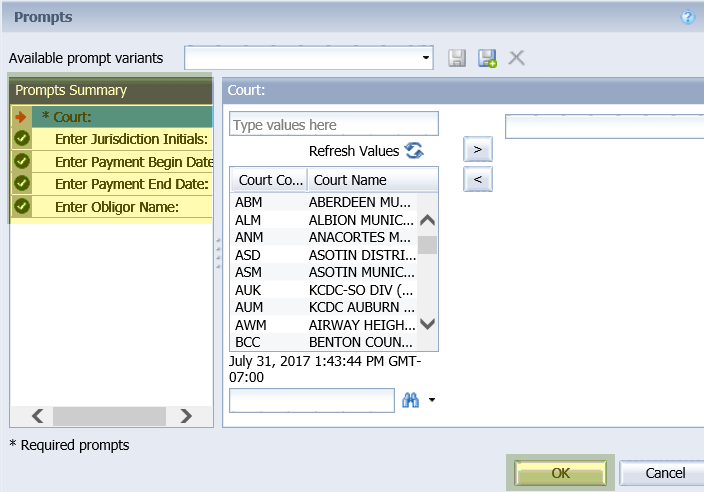Select the ABM Aberdeen row
The height and width of the screenshot is (492, 704).
(324, 202)
